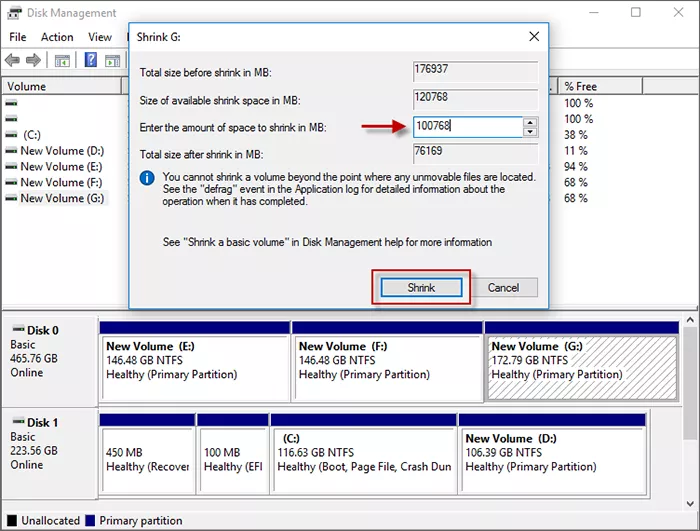The image size is (700, 531).
Task: Select New Volume (G:) in volume list
Action: (62, 198)
